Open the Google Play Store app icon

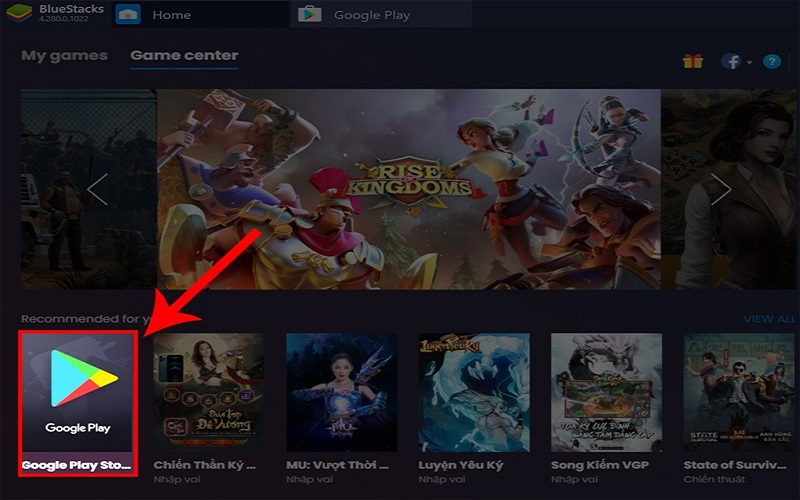coord(78,392)
